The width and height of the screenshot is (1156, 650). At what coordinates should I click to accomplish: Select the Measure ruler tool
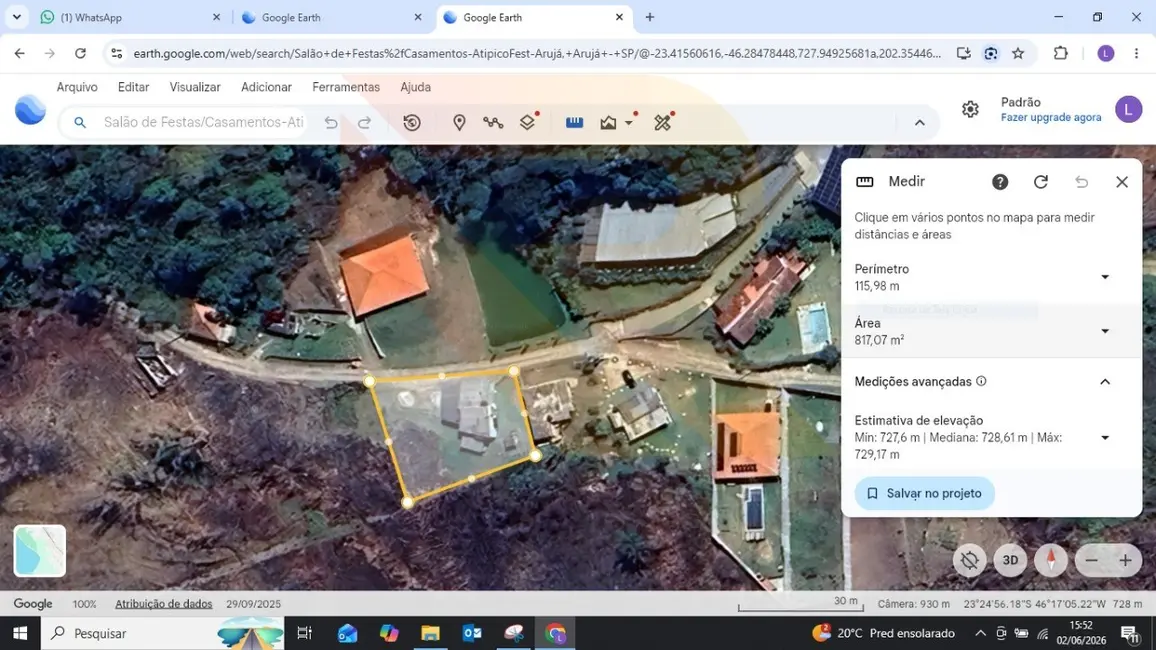click(x=574, y=122)
